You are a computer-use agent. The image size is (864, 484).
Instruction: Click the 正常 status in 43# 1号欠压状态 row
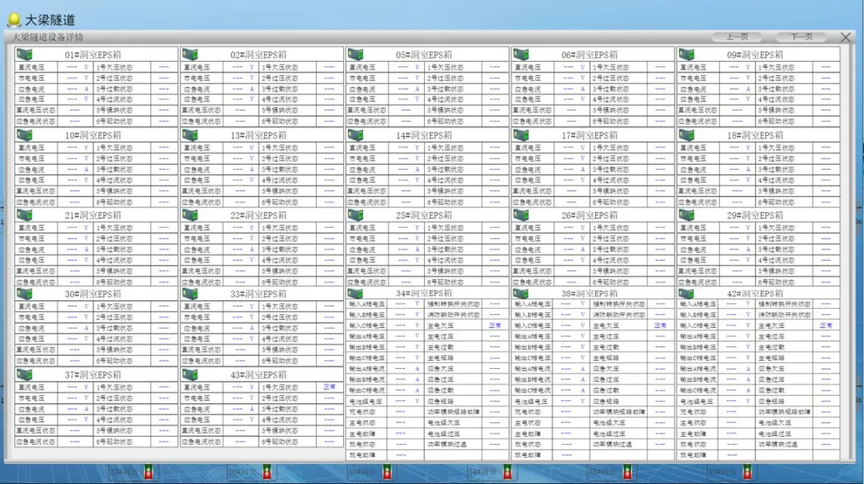[330, 387]
